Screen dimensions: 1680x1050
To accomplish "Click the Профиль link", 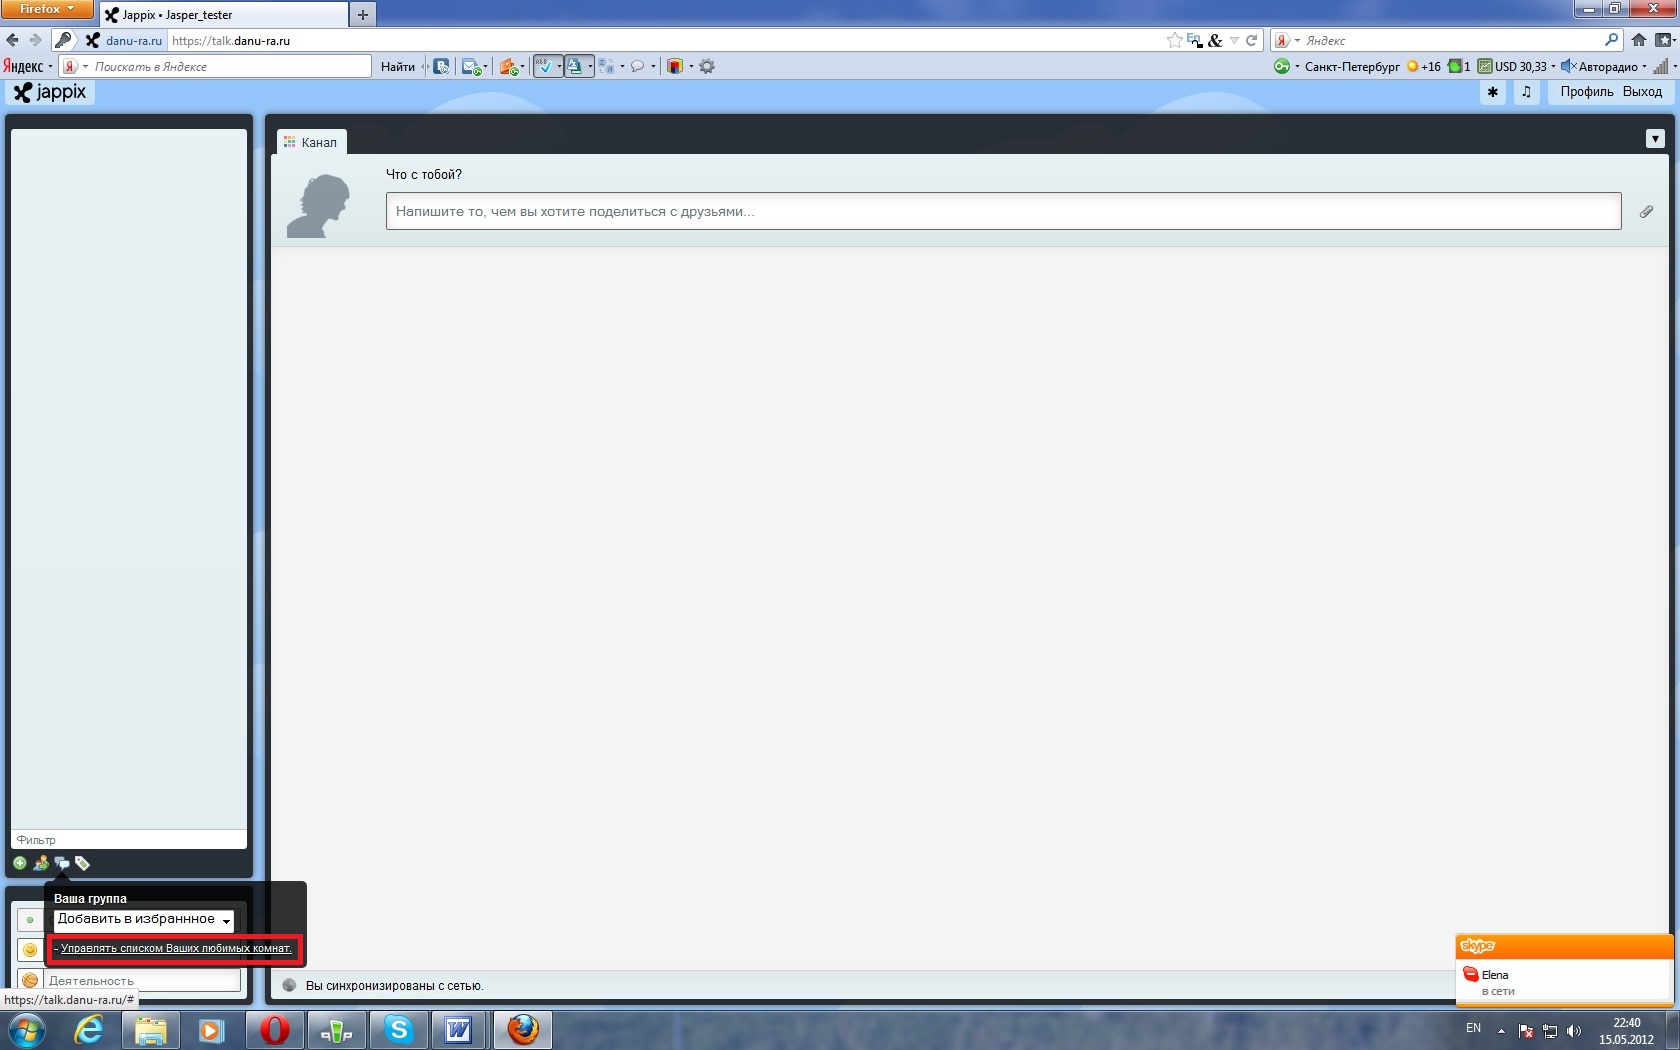I will (1587, 92).
